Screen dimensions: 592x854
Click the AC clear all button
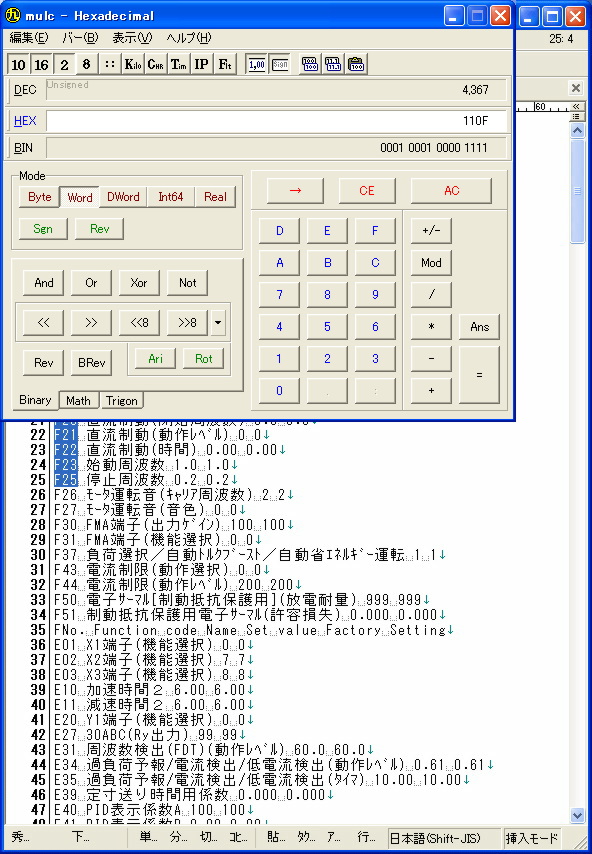[451, 191]
